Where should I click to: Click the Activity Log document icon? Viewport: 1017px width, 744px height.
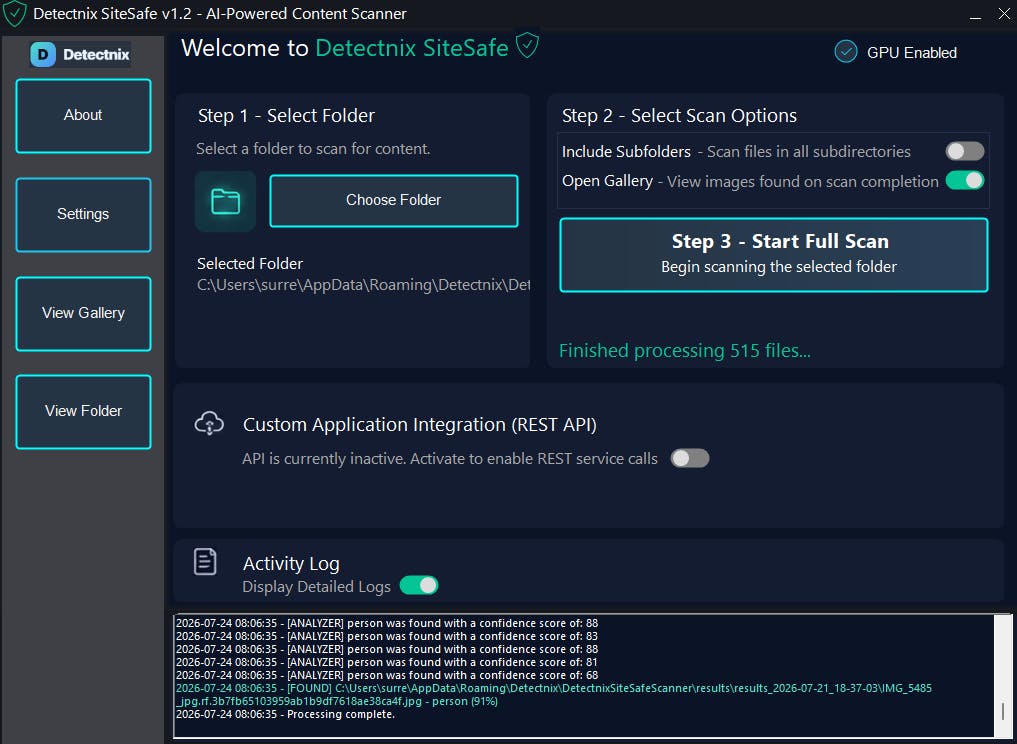205,562
